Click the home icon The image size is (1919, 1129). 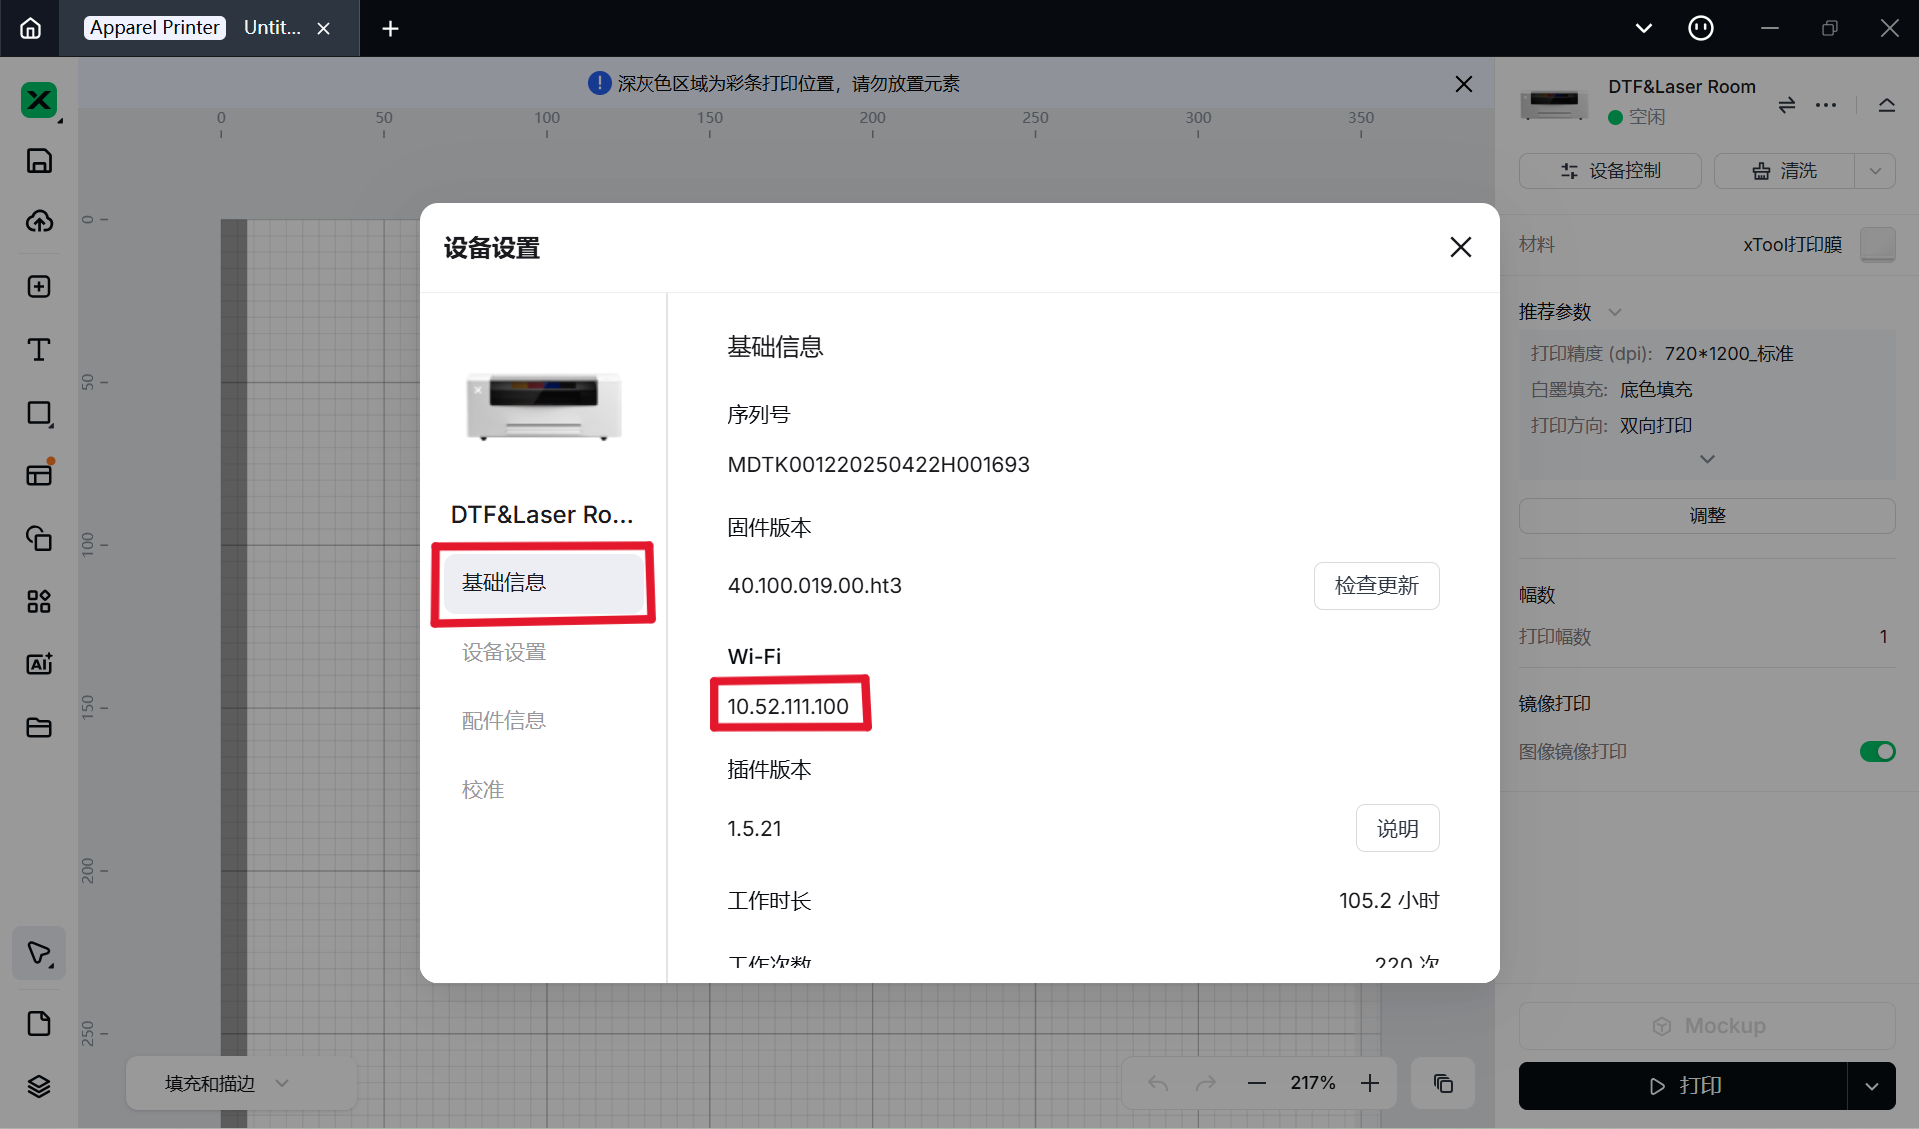[x=31, y=28]
